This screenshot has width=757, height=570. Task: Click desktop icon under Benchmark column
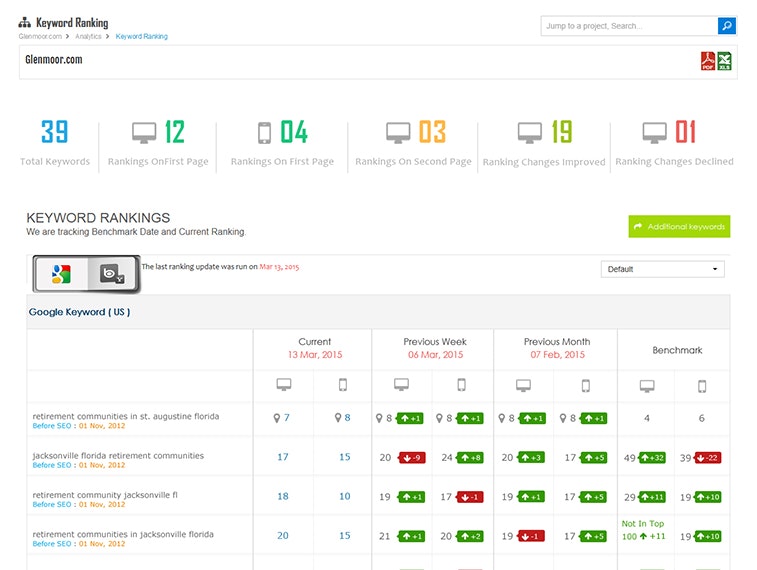[647, 386]
